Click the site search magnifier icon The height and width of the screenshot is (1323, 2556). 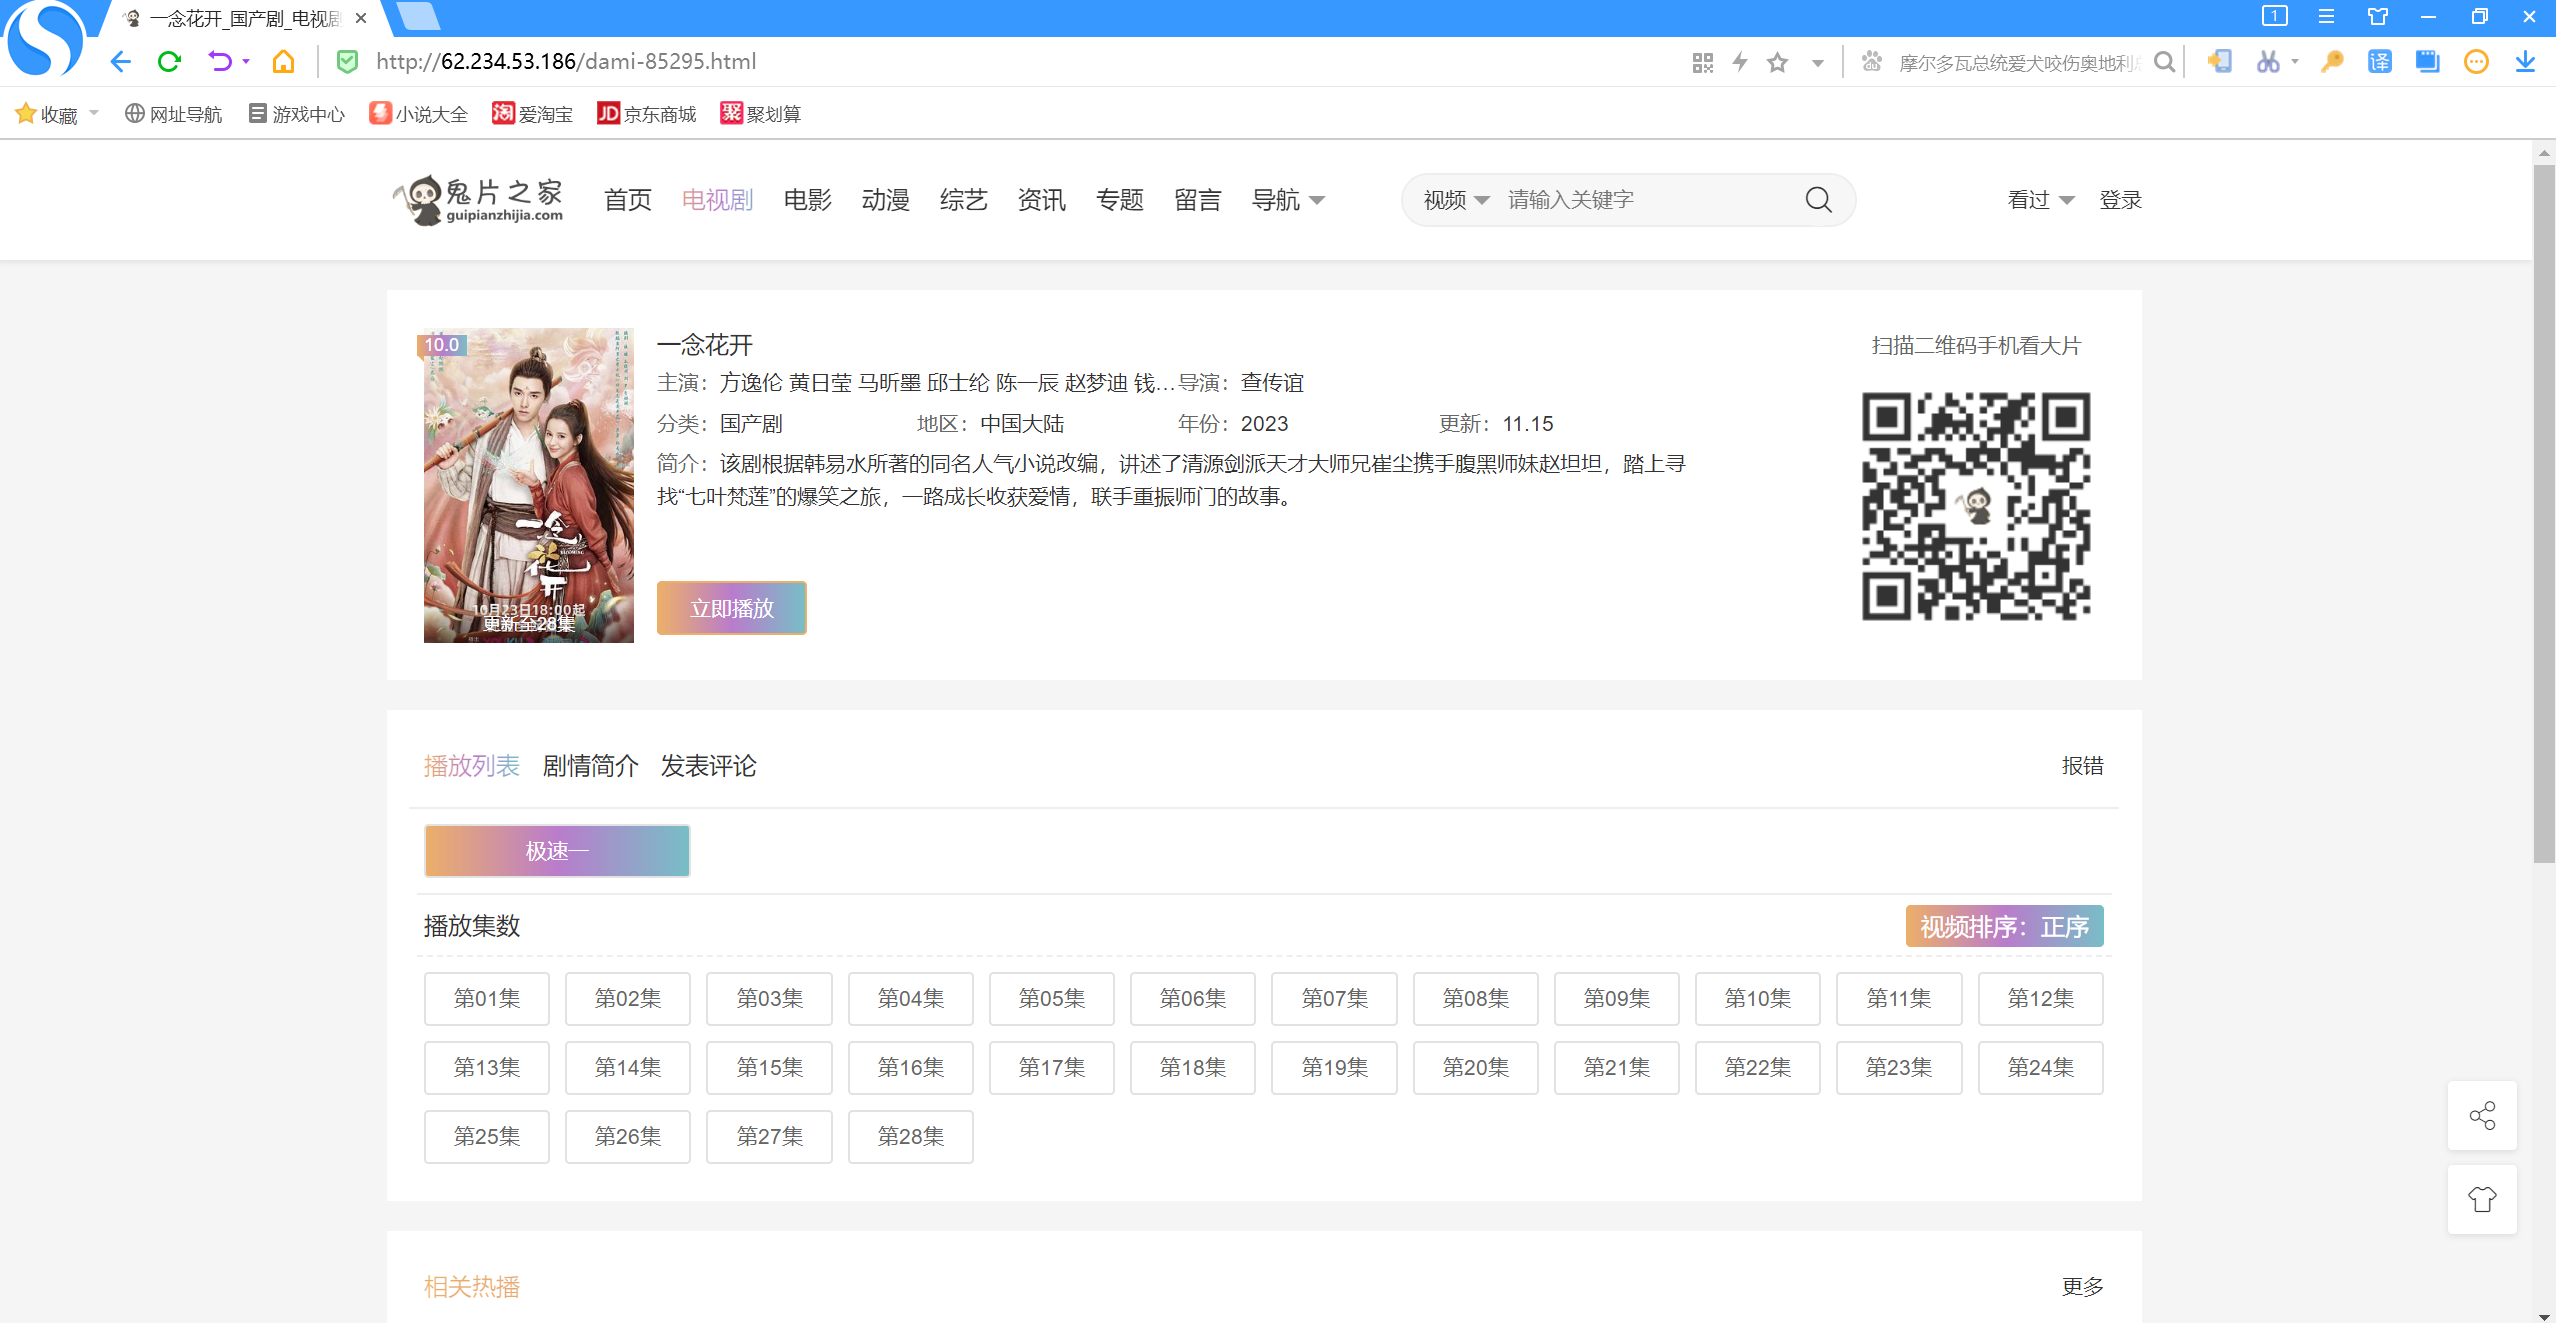(x=1818, y=200)
